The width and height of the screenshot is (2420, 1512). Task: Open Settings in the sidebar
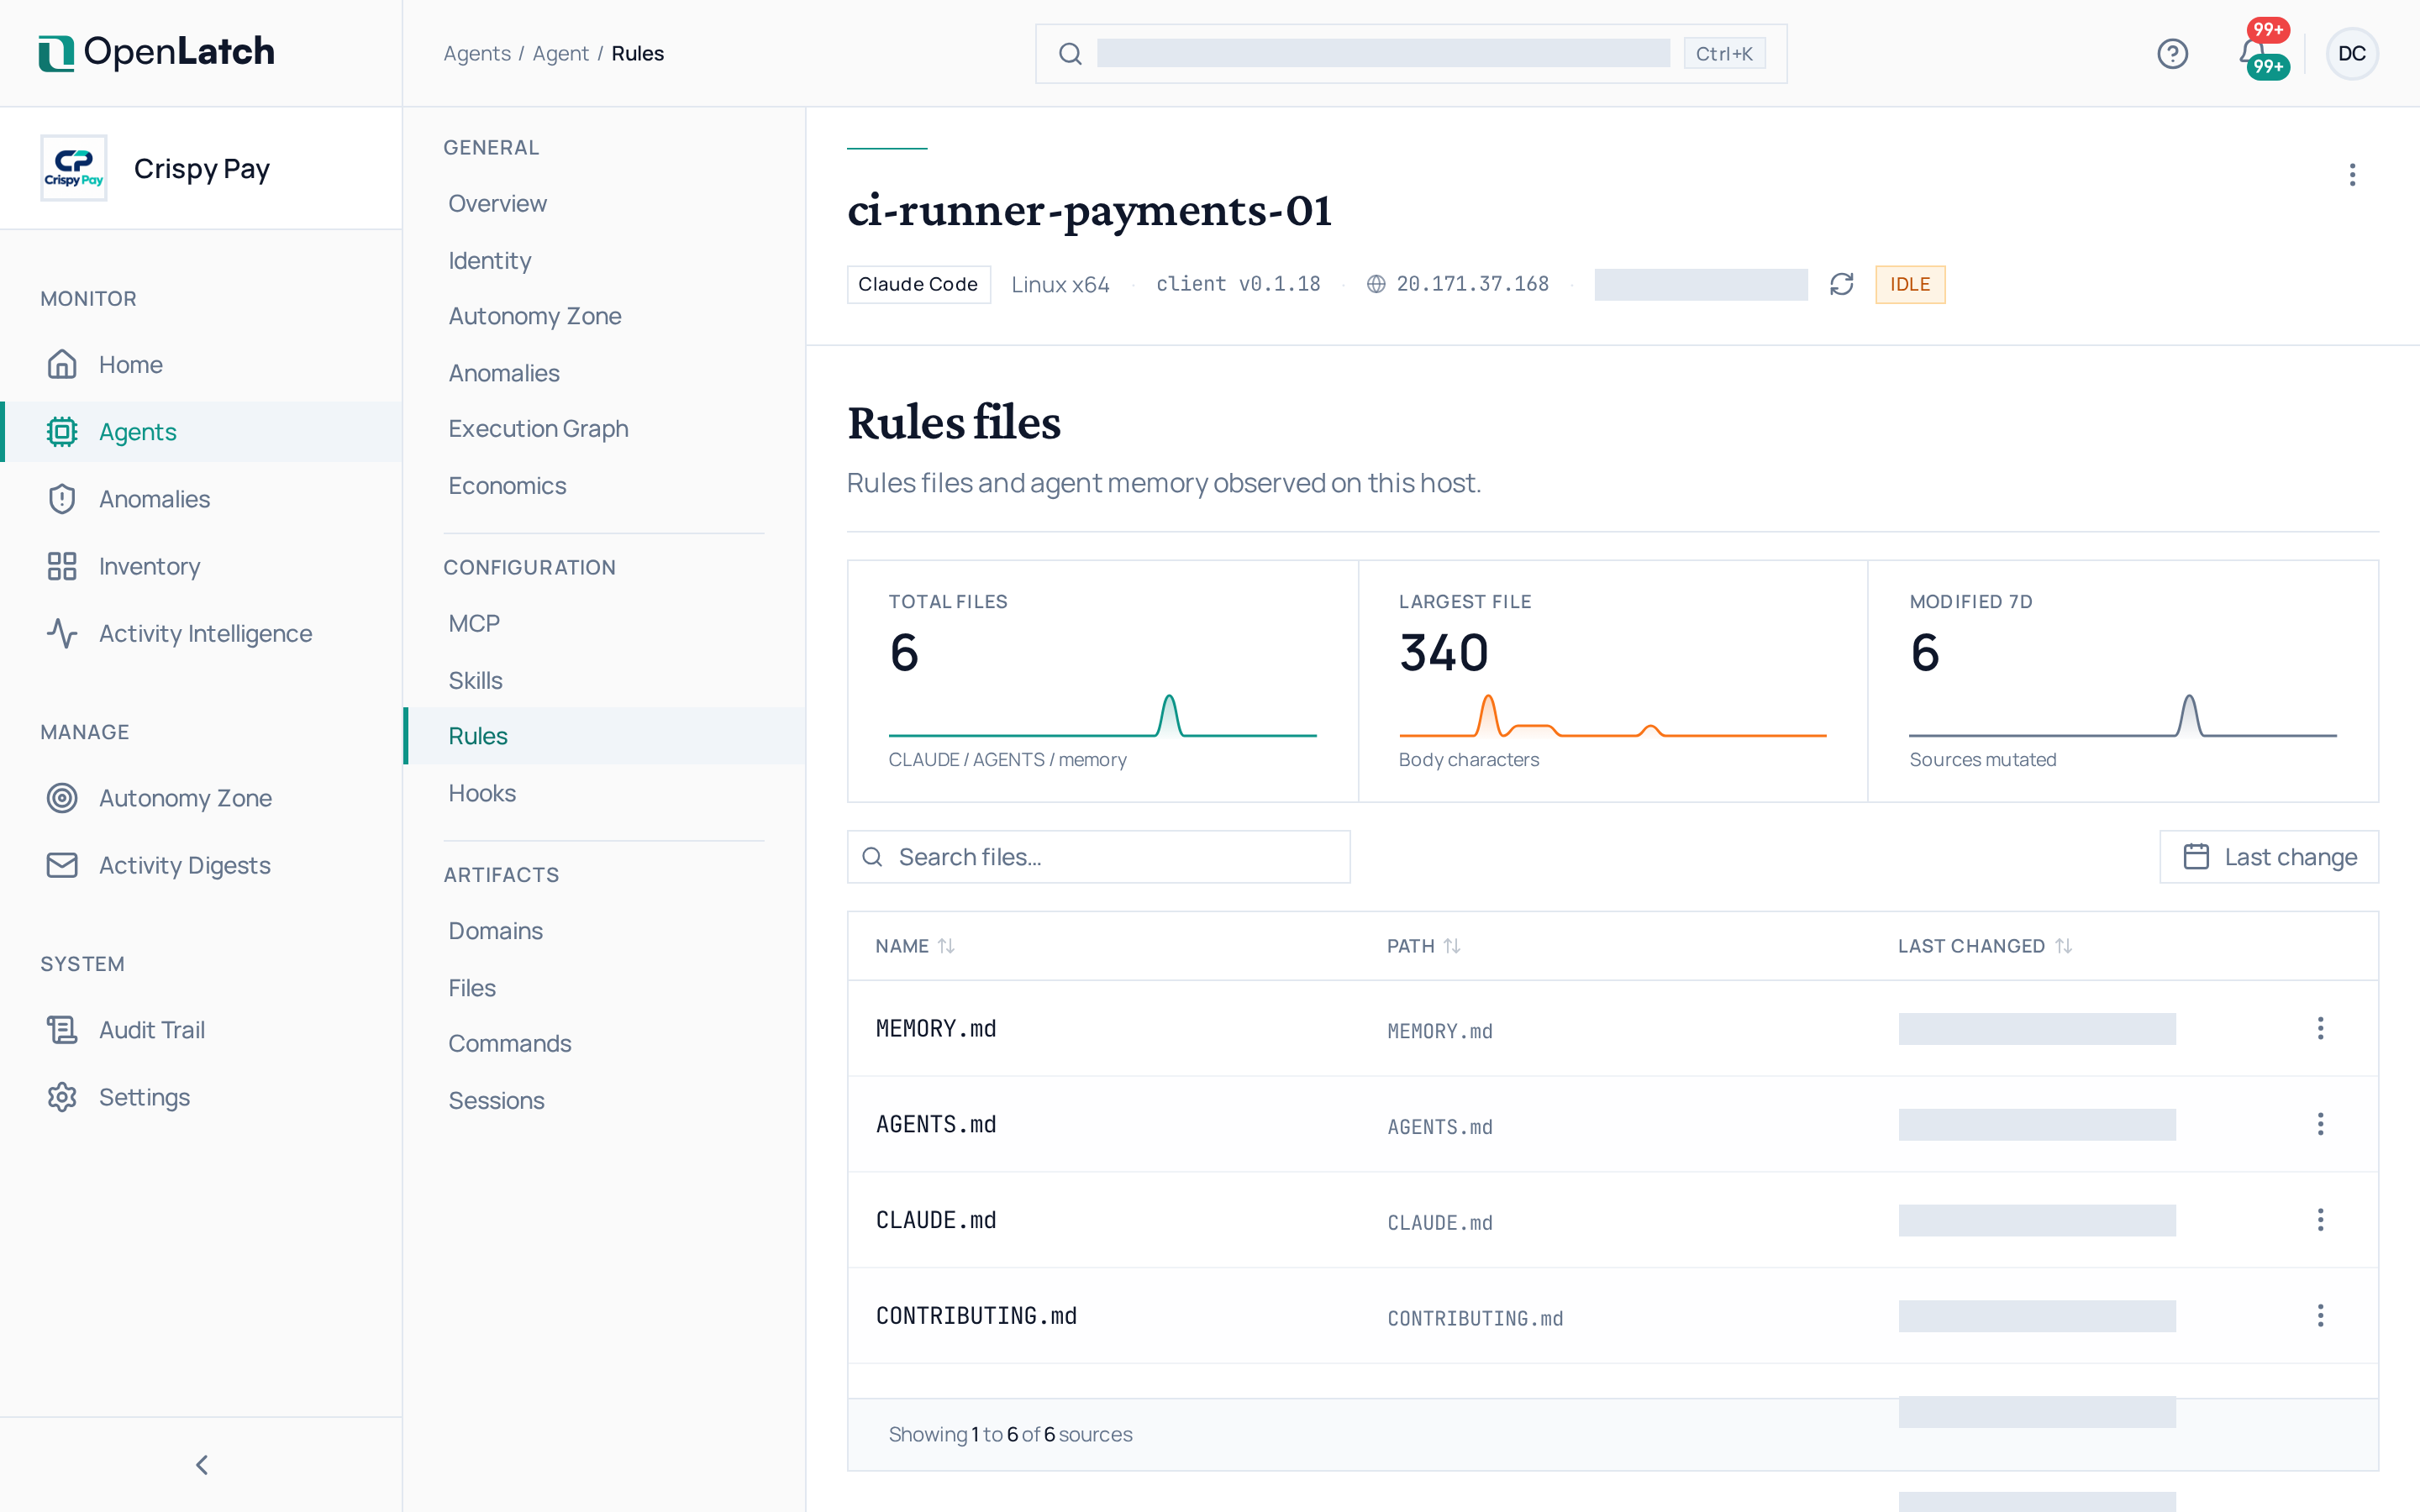pyautogui.click(x=202, y=1096)
